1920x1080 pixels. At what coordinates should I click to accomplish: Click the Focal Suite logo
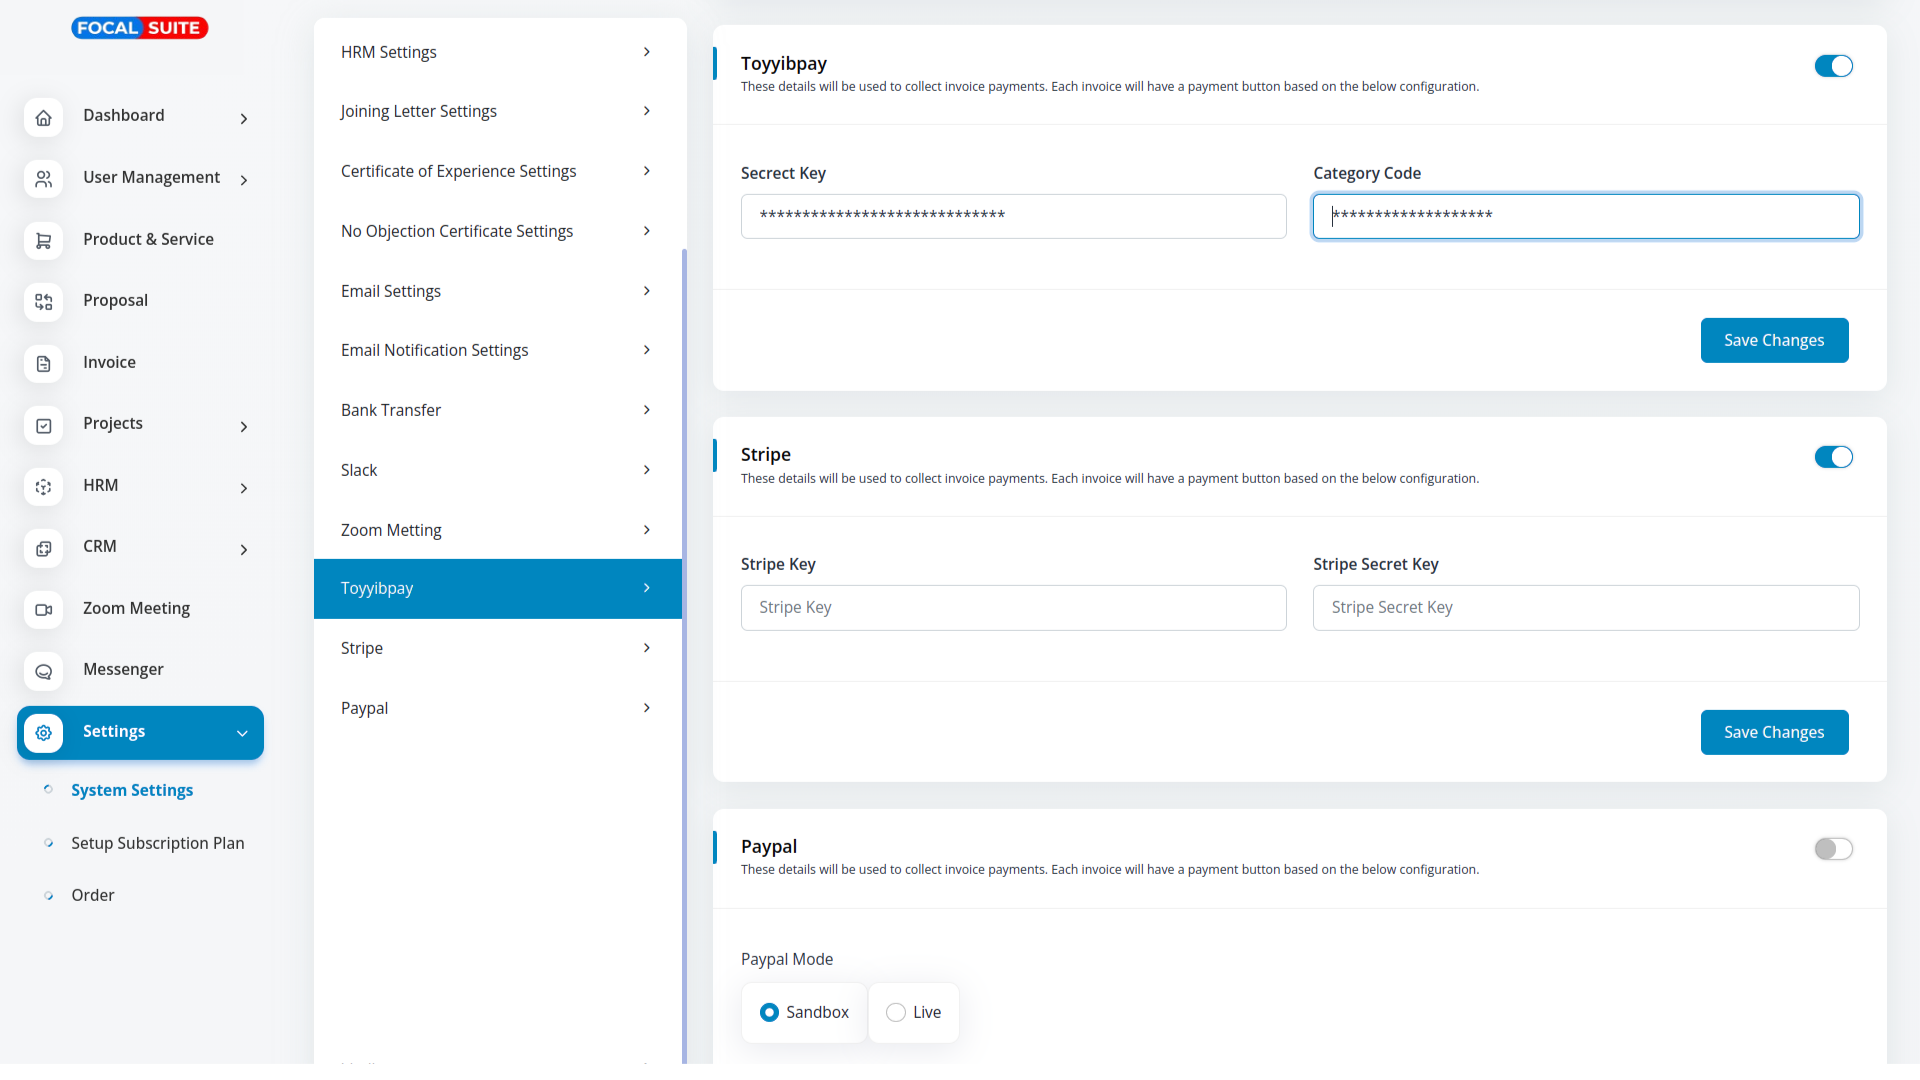click(139, 28)
